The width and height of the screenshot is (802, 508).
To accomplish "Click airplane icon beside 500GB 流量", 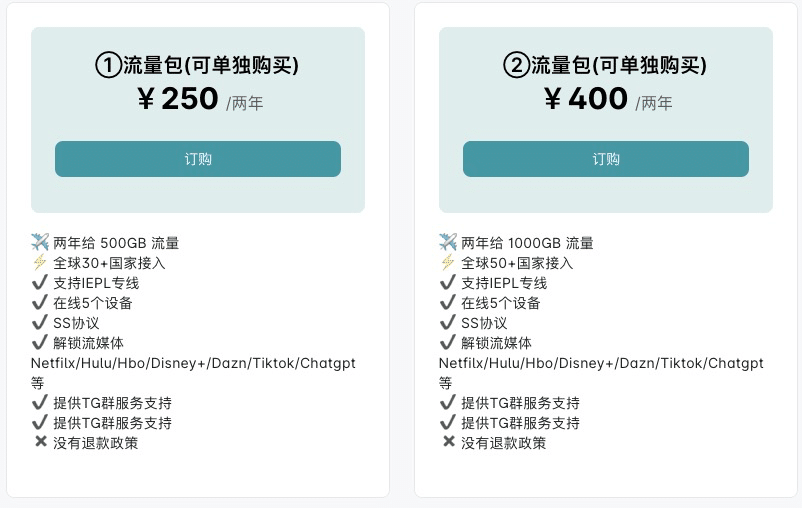I will [x=40, y=242].
